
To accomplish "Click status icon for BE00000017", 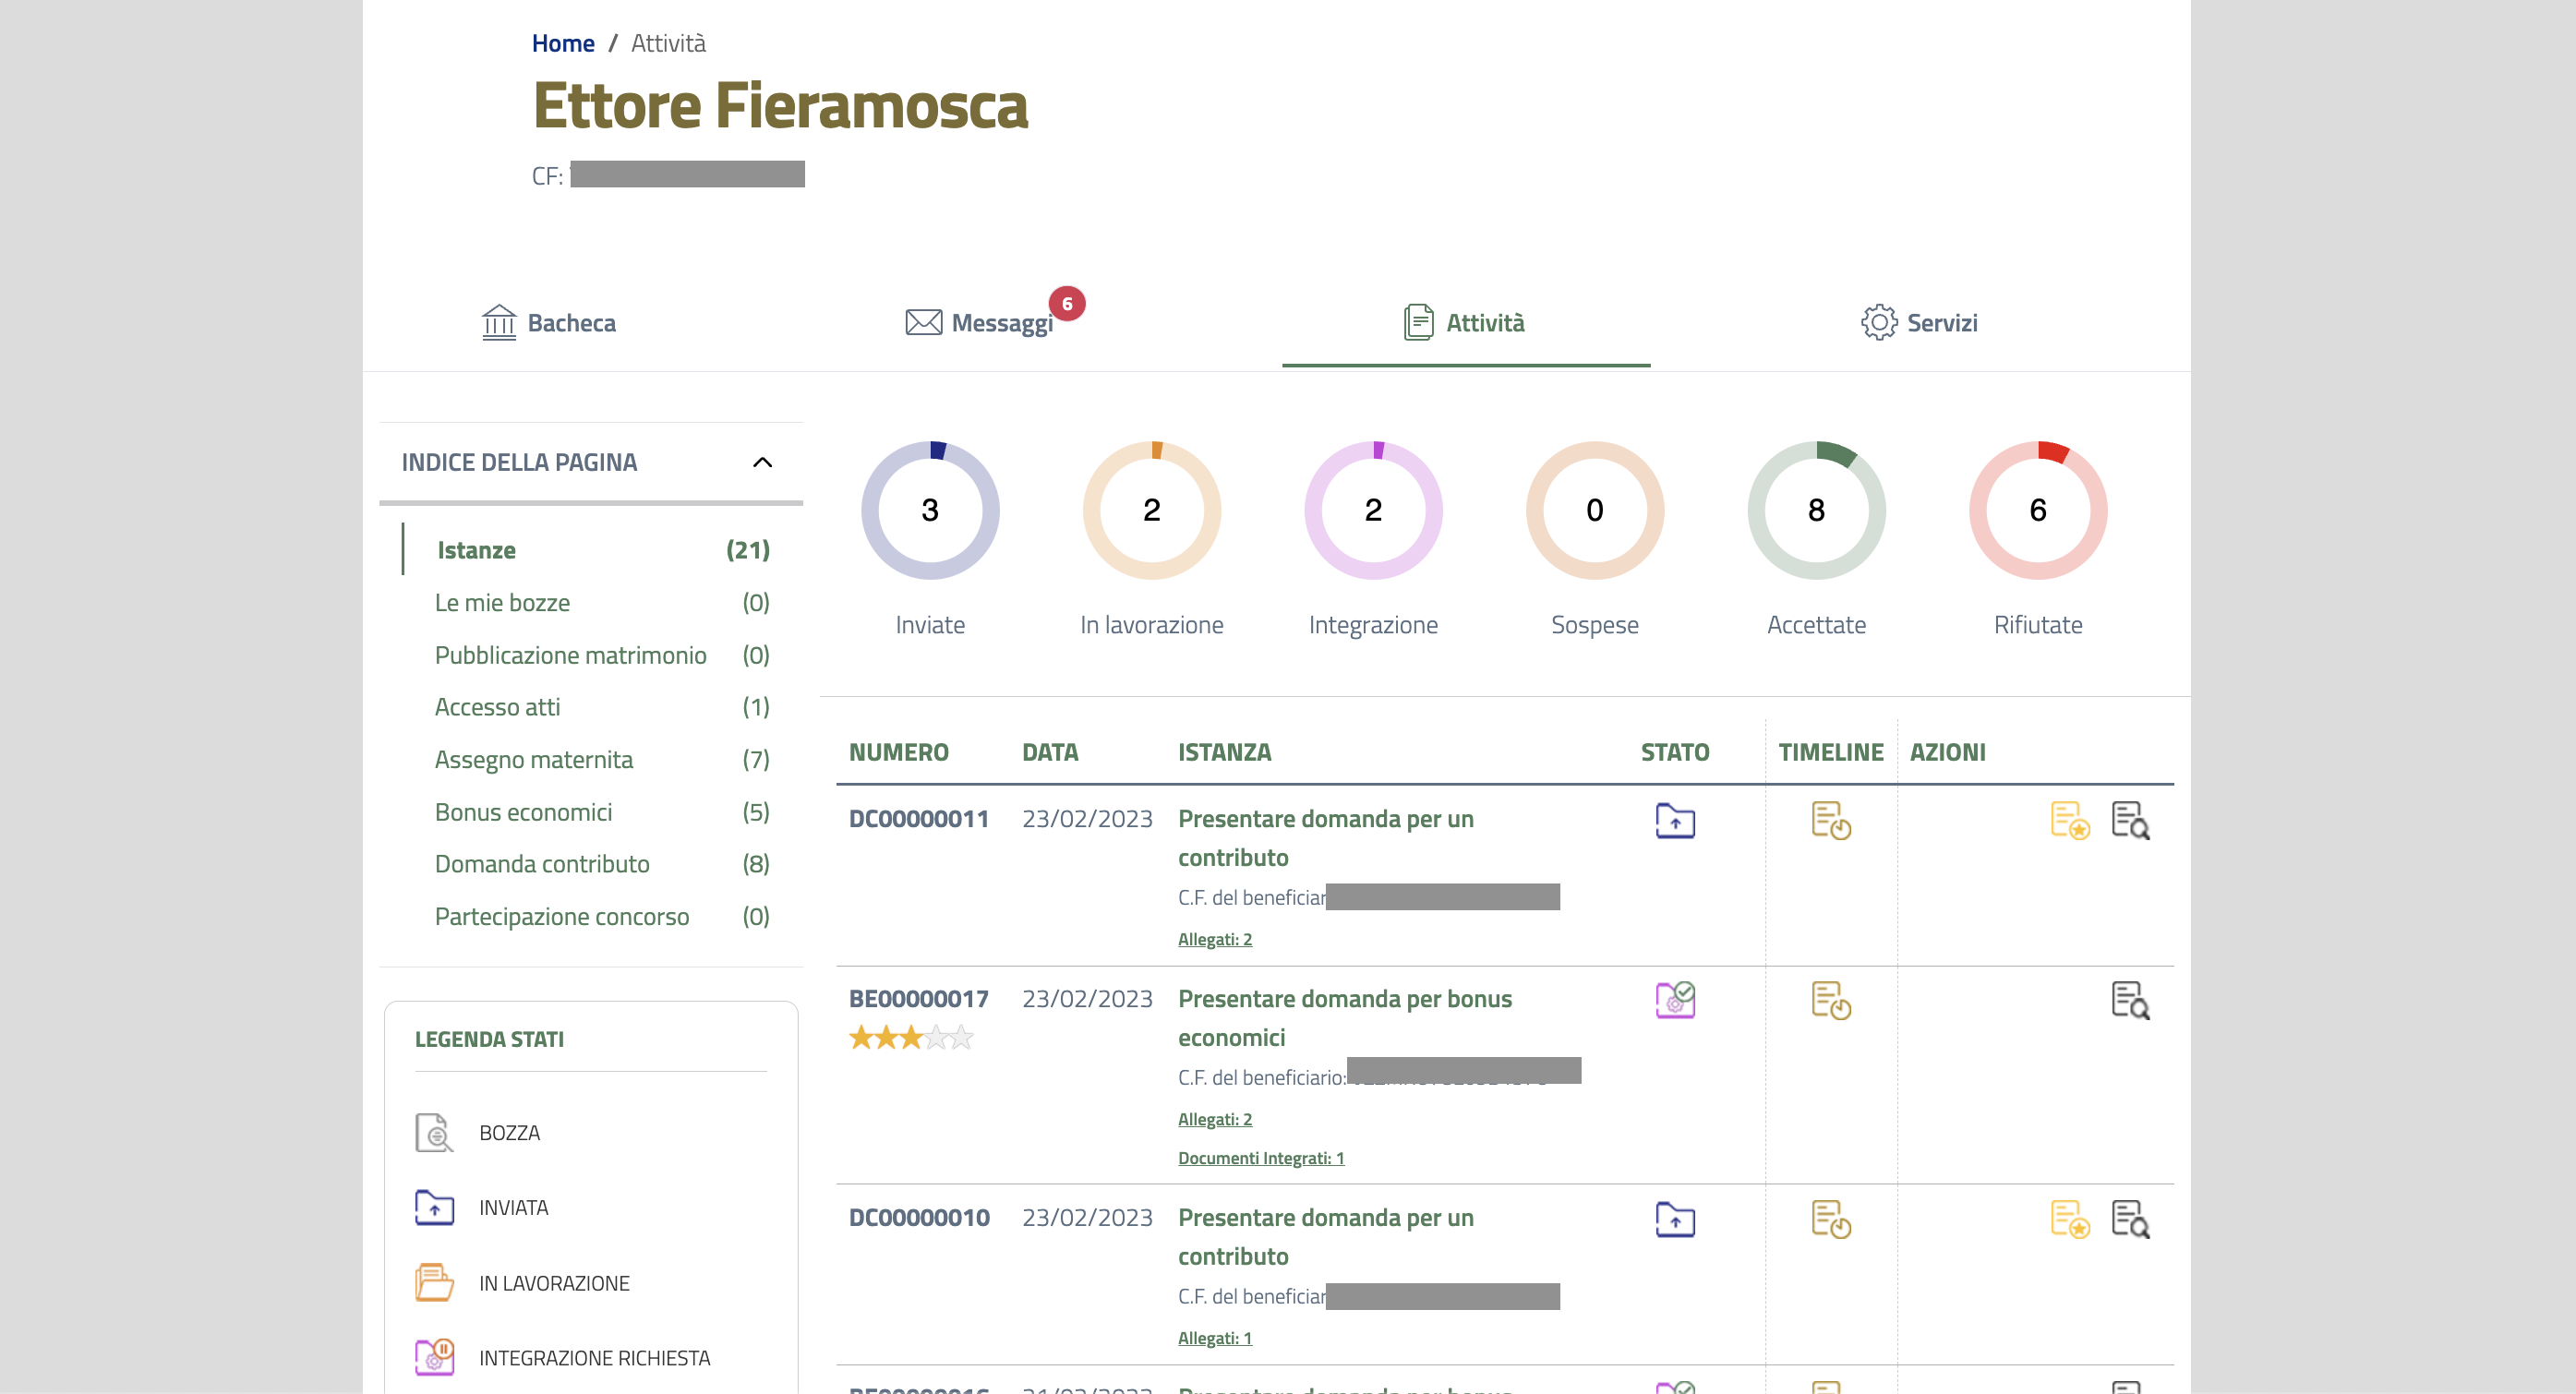I will pyautogui.click(x=1675, y=1000).
